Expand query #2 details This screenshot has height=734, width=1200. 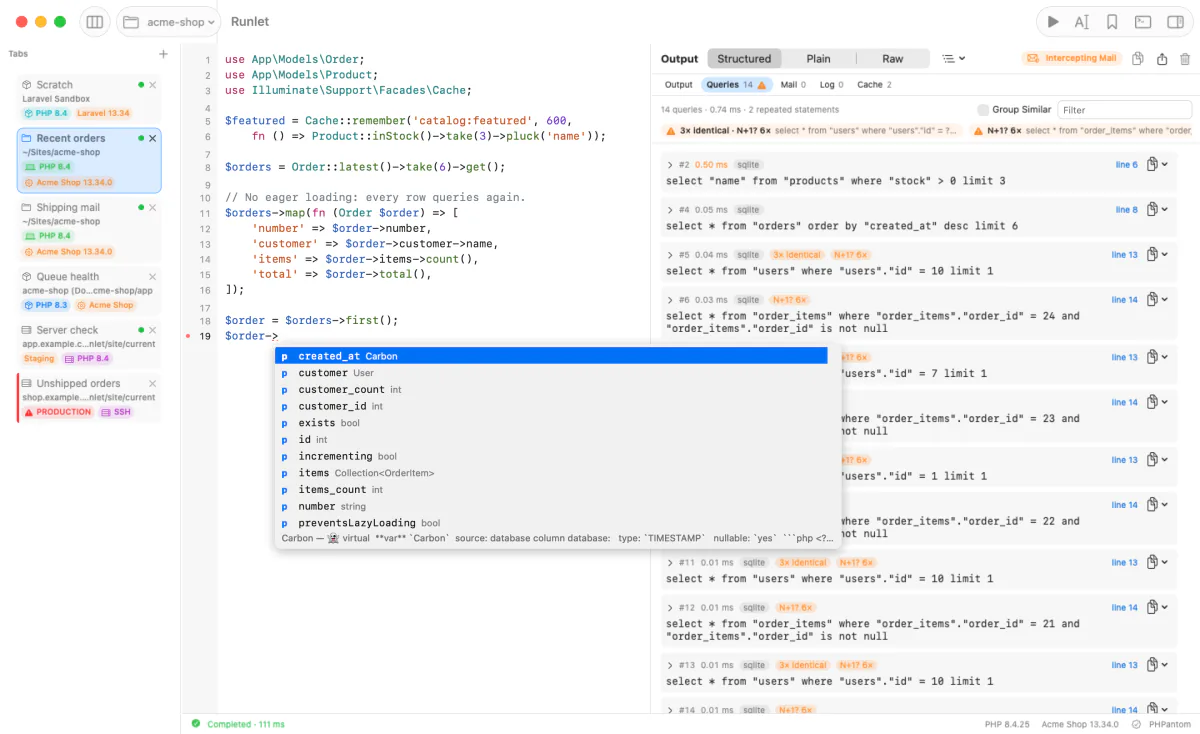(x=670, y=164)
